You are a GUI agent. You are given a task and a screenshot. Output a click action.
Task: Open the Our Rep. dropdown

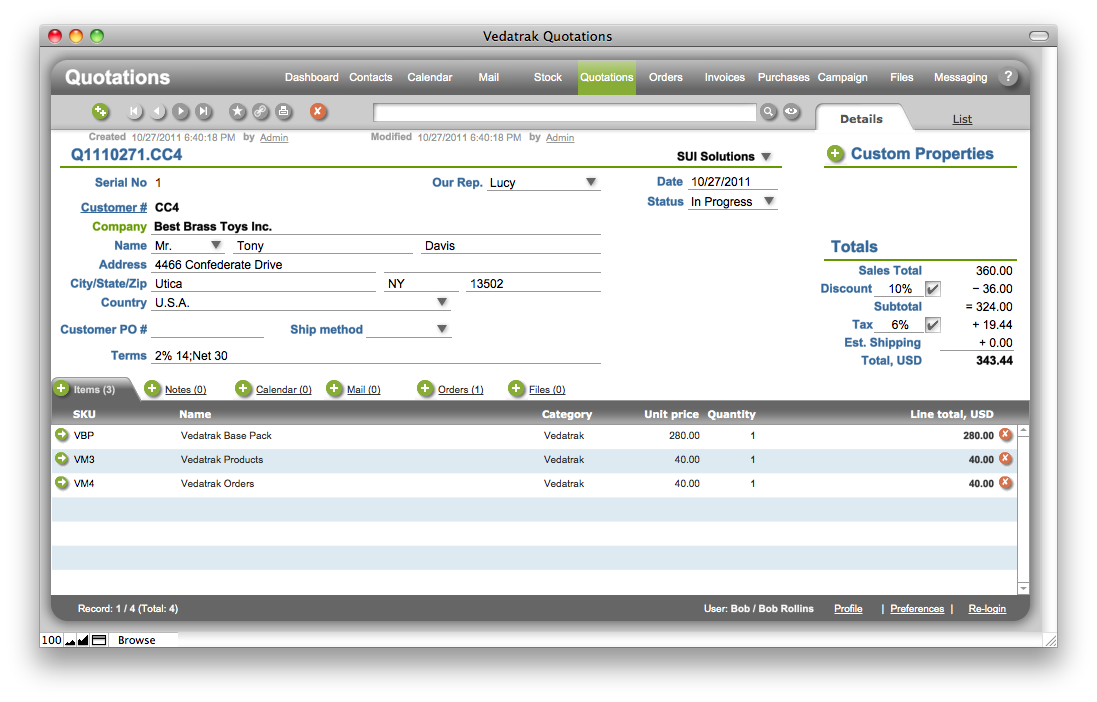591,183
